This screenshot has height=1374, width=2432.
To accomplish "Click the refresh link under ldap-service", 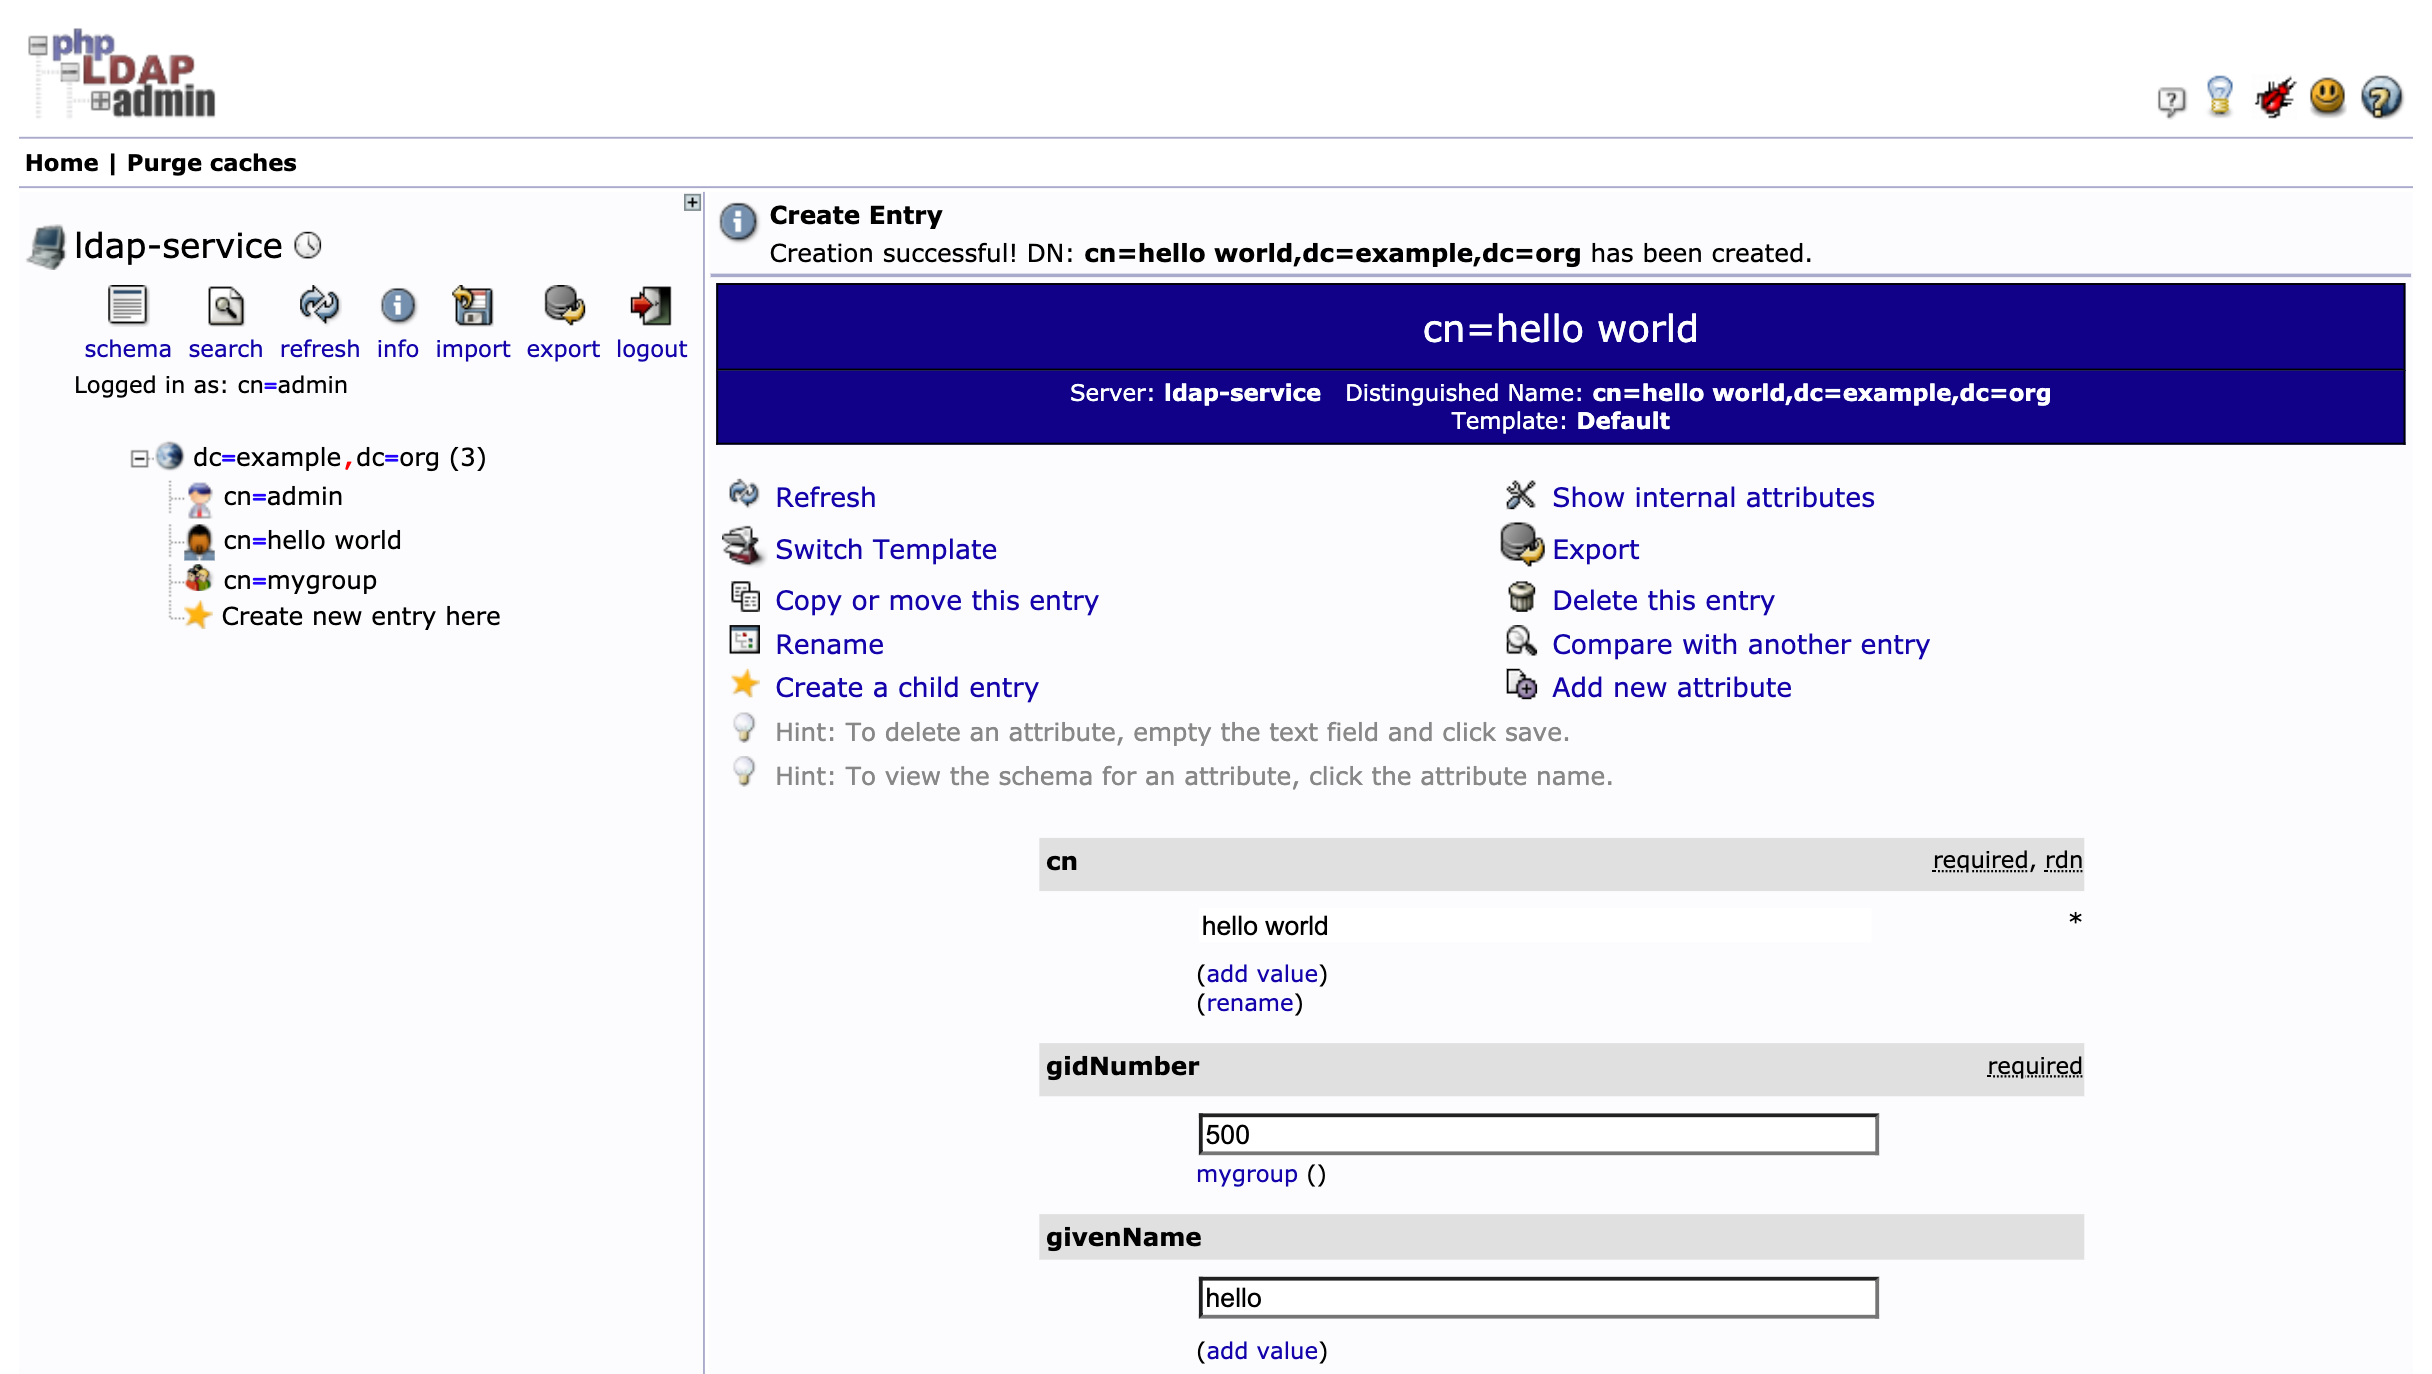I will 319,349.
